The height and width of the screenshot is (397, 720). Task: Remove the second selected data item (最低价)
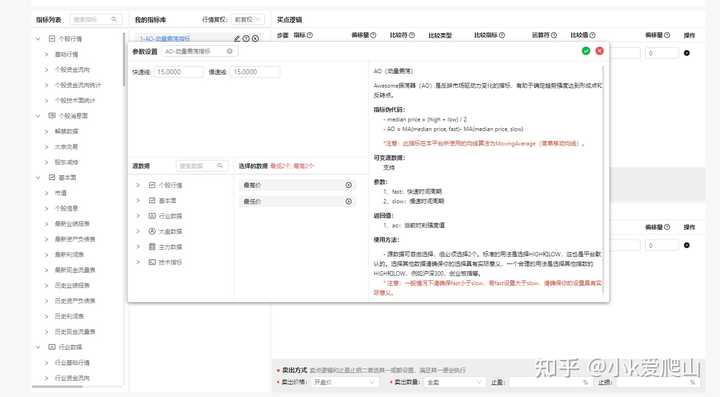coord(349,201)
